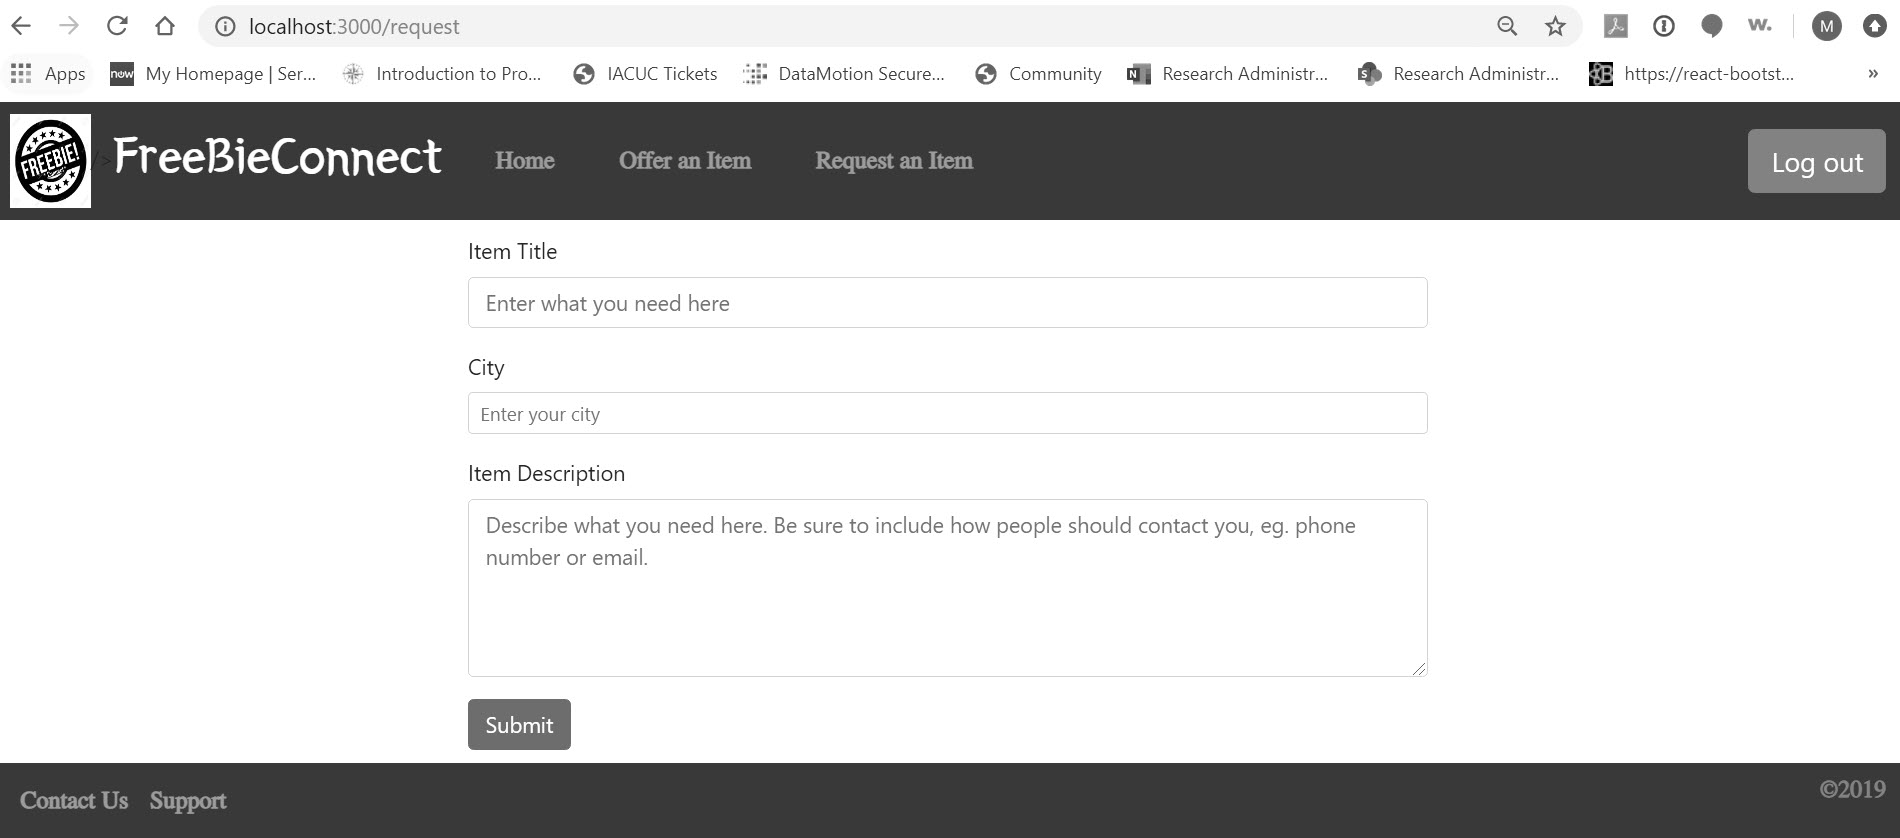Bookmark this page with the star icon
Screen dimensions: 1900x838
click(1555, 27)
